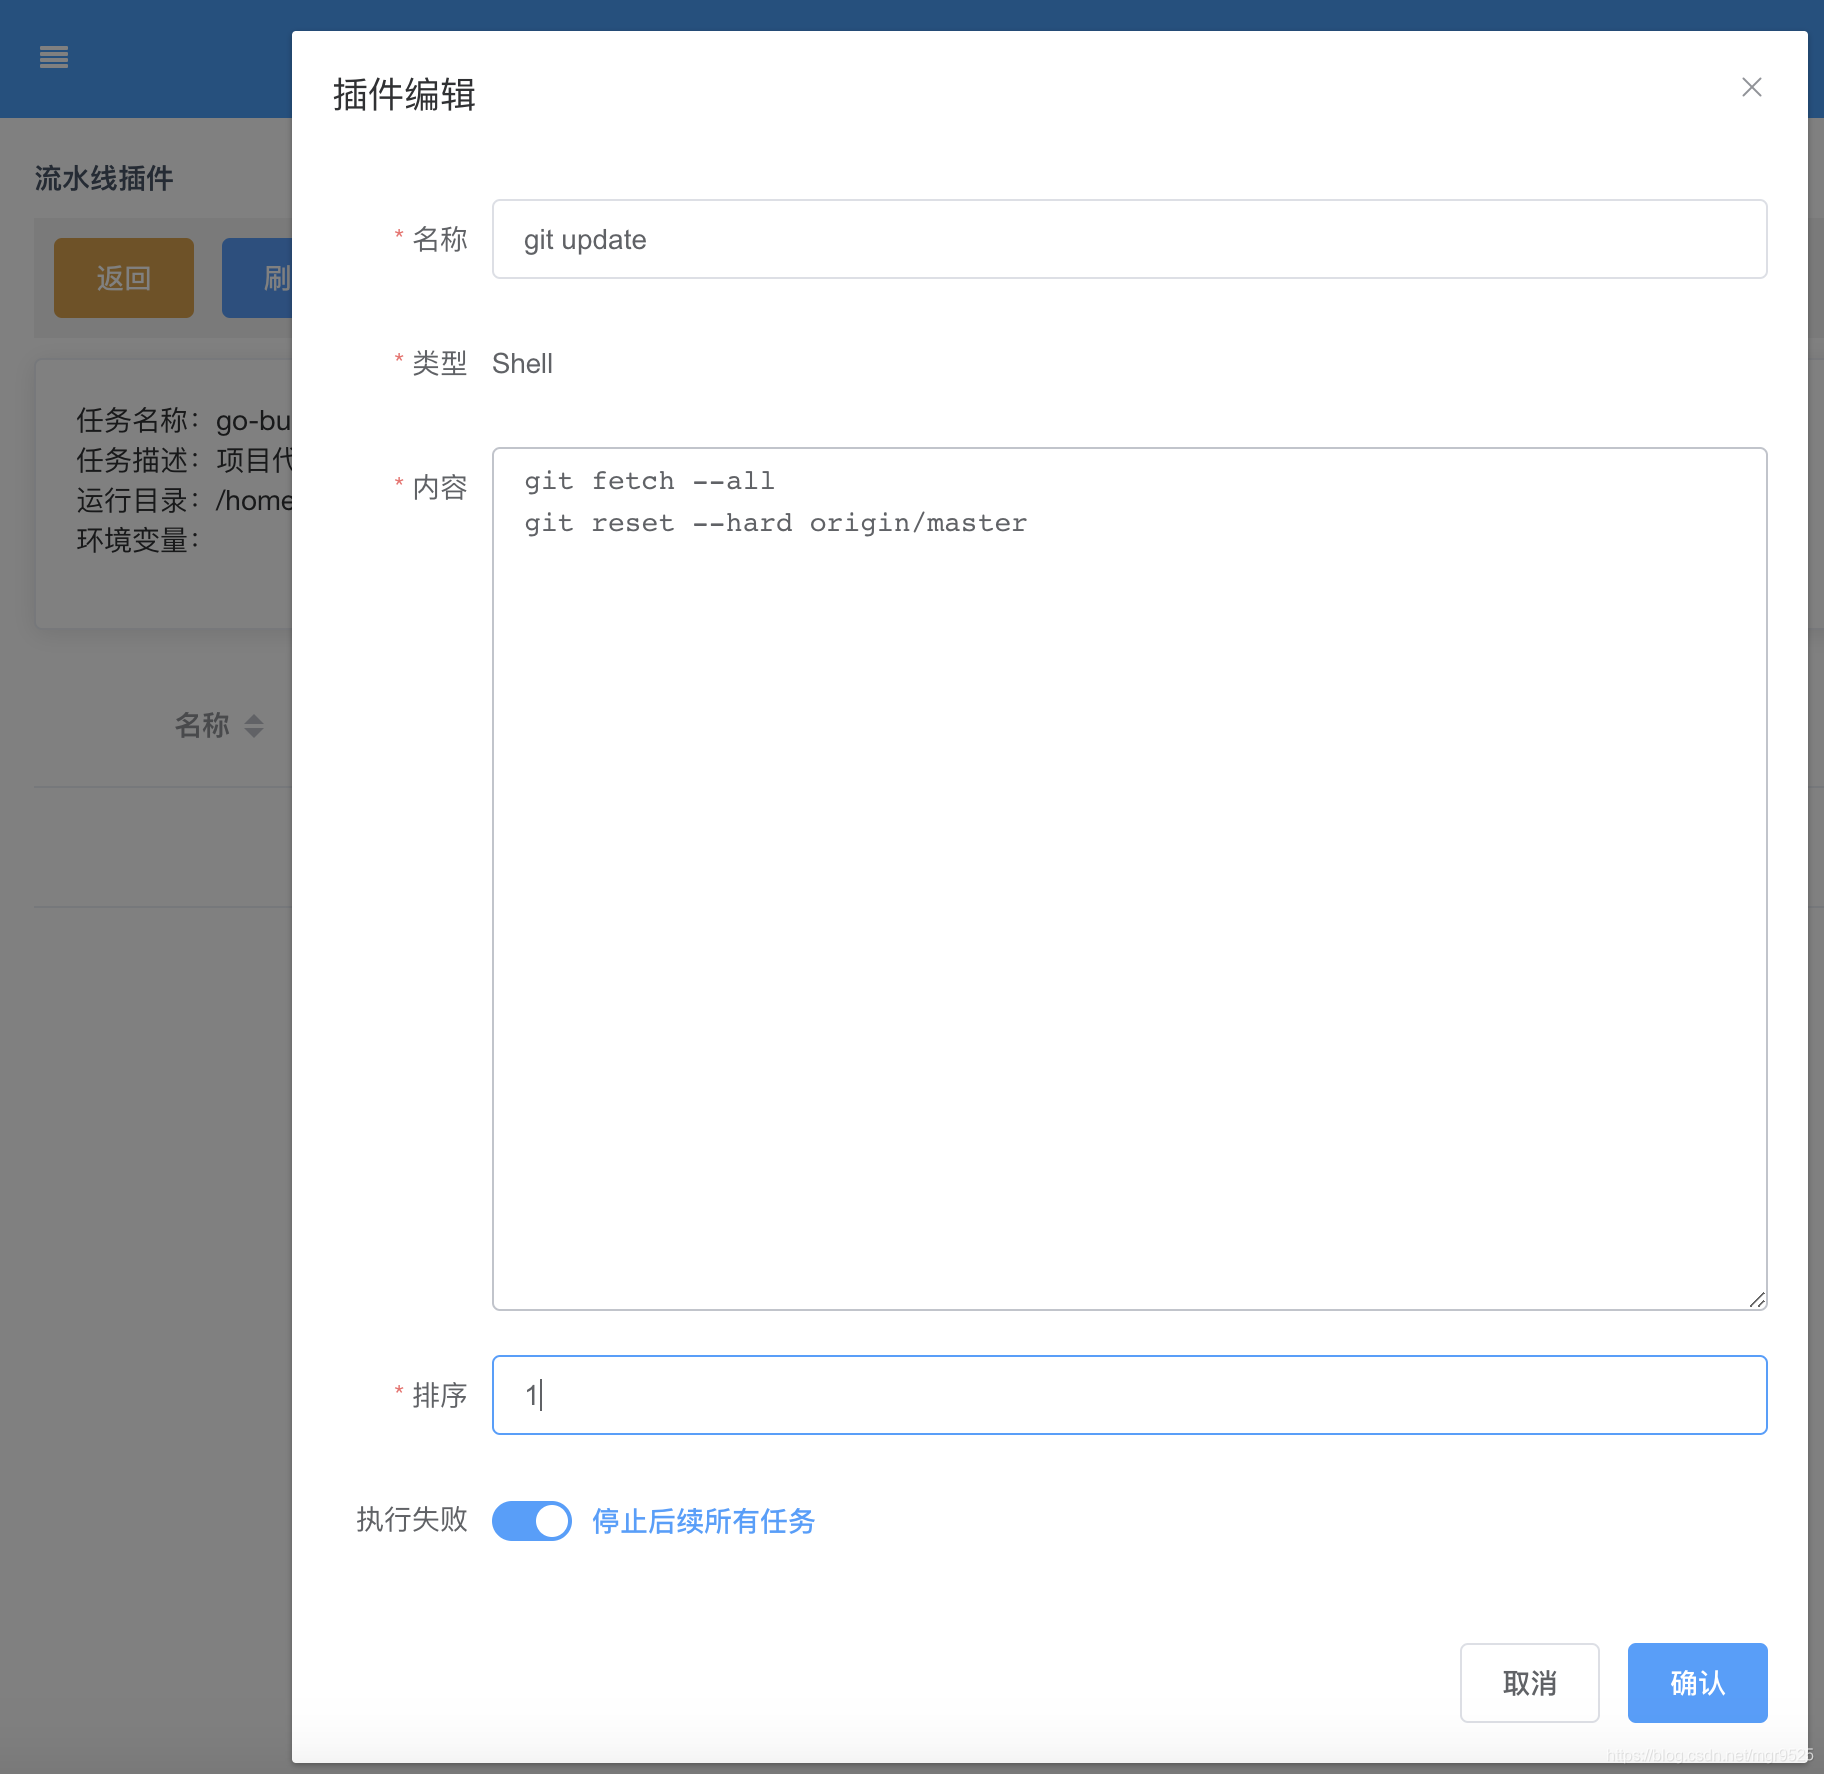Close the 插件编辑 dialog

[1751, 87]
